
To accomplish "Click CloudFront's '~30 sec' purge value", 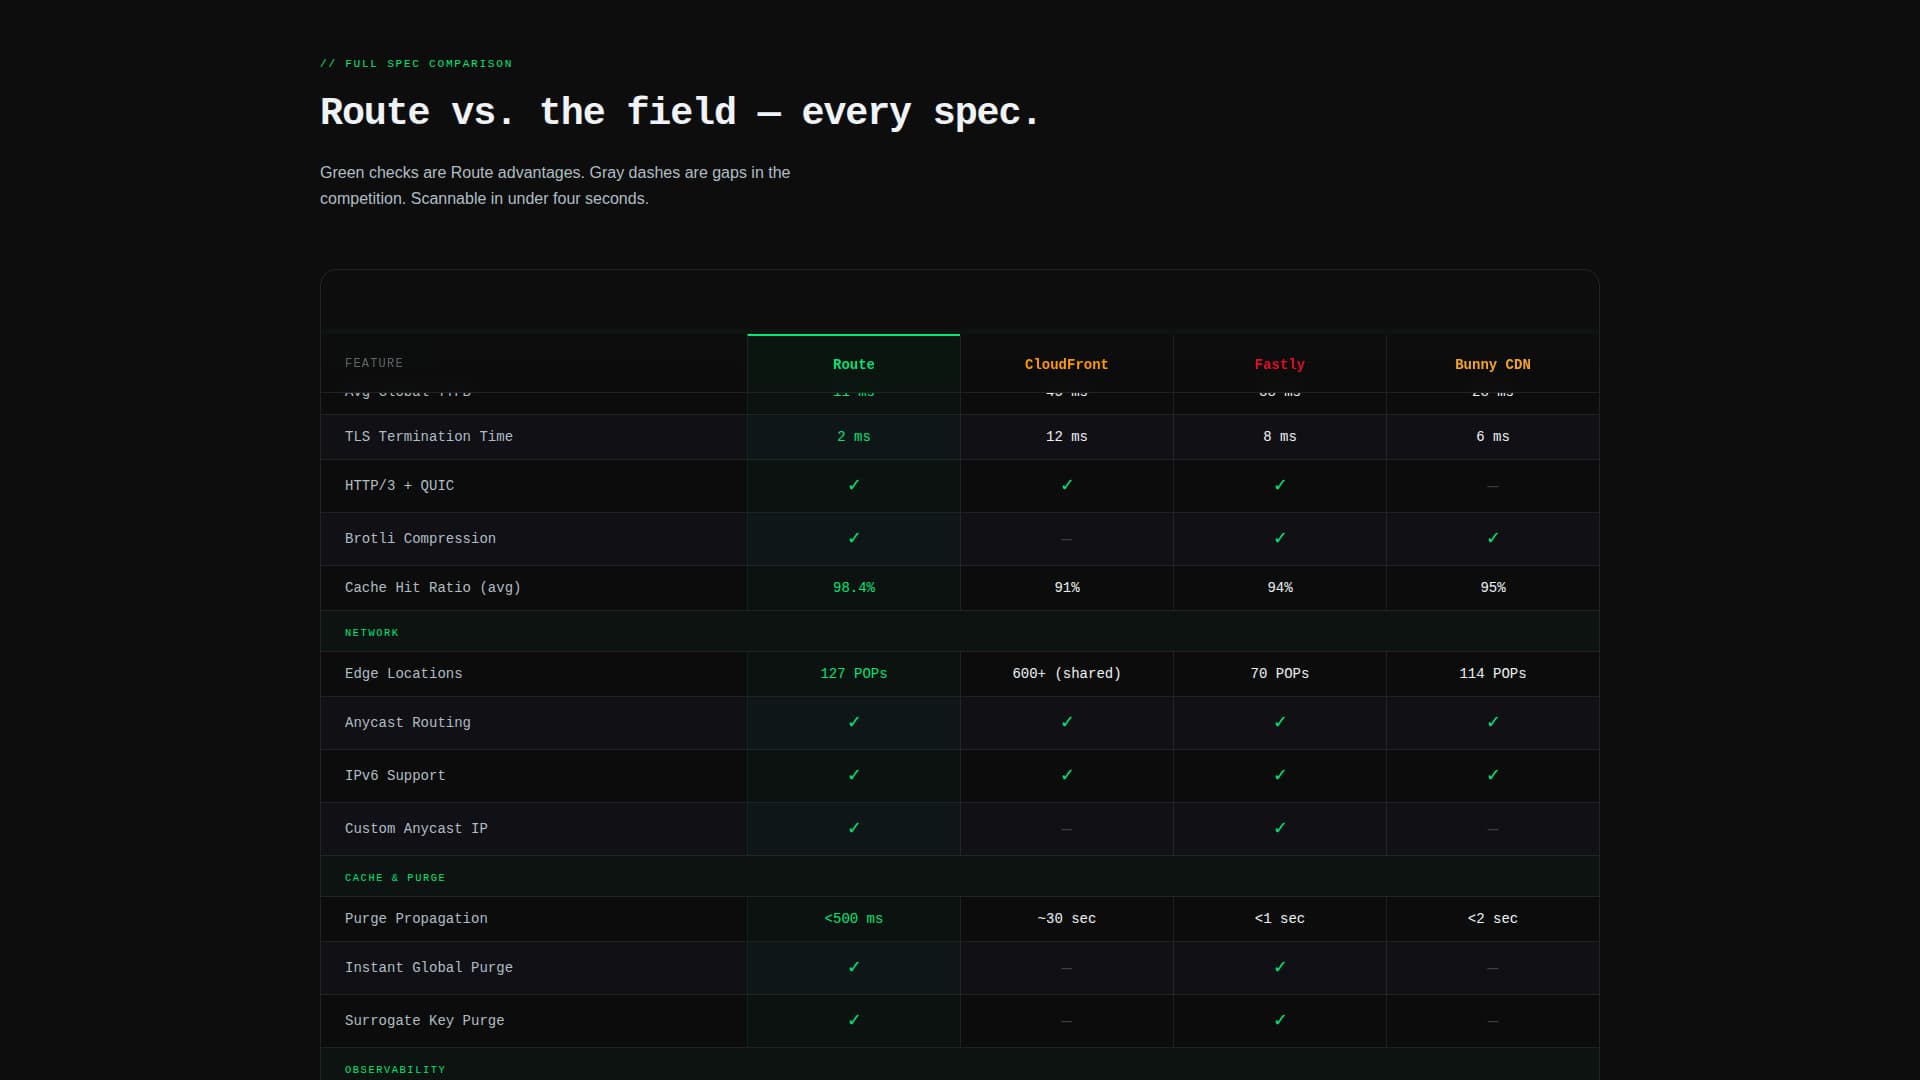I will coord(1066,919).
